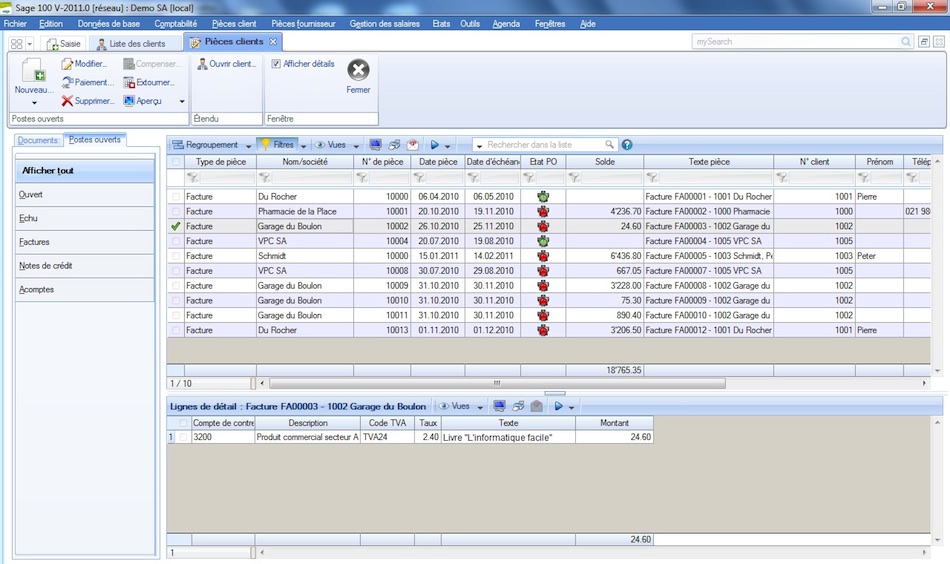Image resolution: width=950 pixels, height=564 pixels.
Task: Select Notes de crédit in sidebar
Action: [85, 265]
